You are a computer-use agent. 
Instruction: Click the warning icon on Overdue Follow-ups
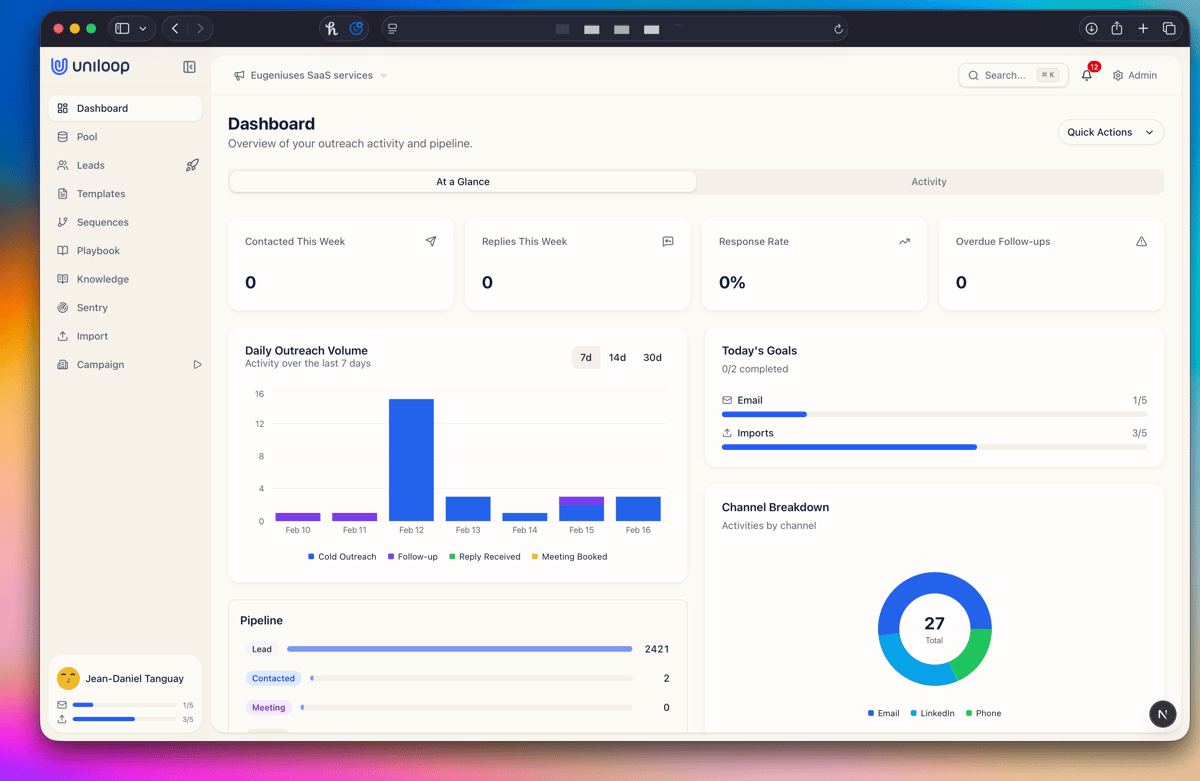coord(1141,241)
